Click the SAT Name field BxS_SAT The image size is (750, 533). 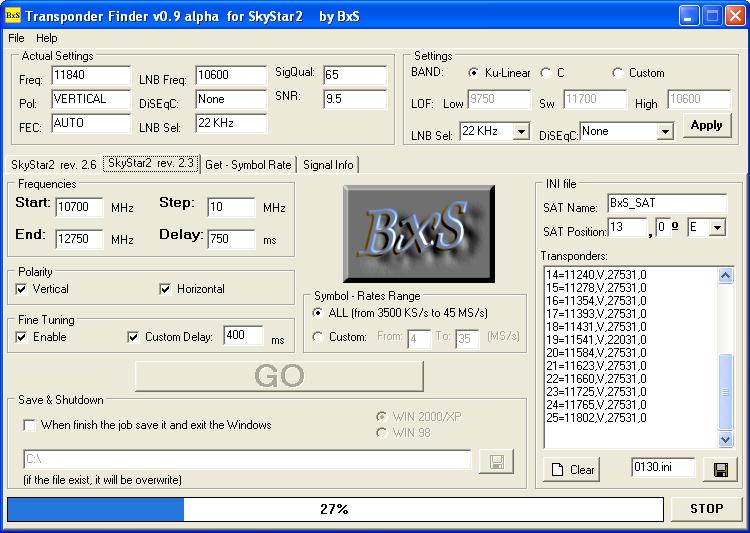pyautogui.click(x=667, y=203)
